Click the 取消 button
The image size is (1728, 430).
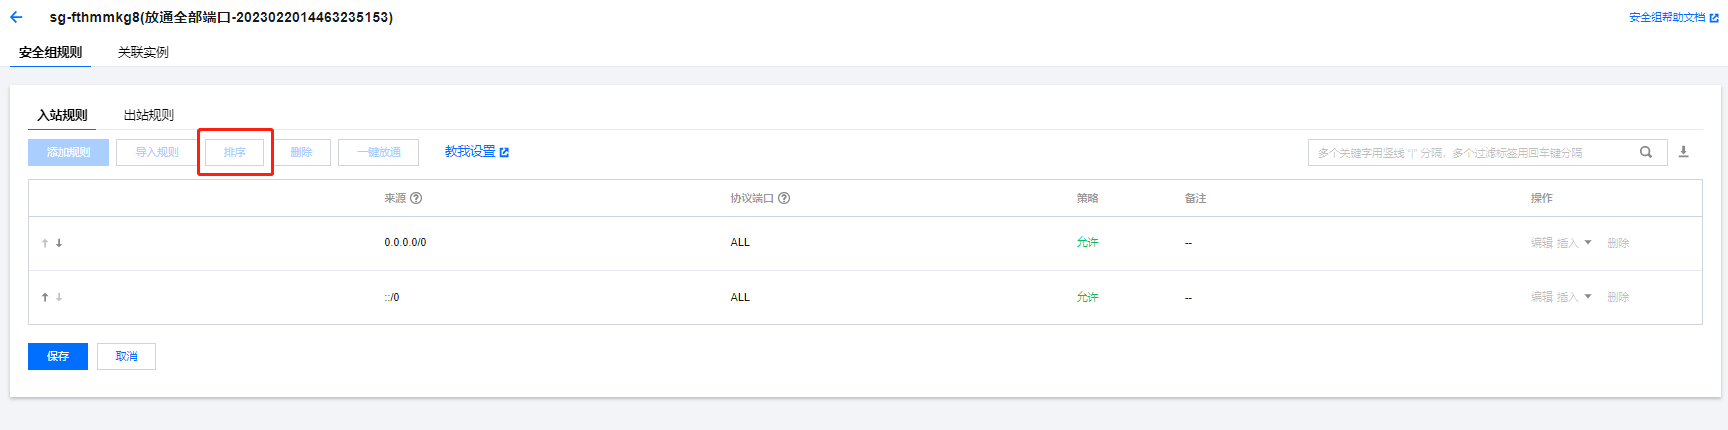point(126,356)
